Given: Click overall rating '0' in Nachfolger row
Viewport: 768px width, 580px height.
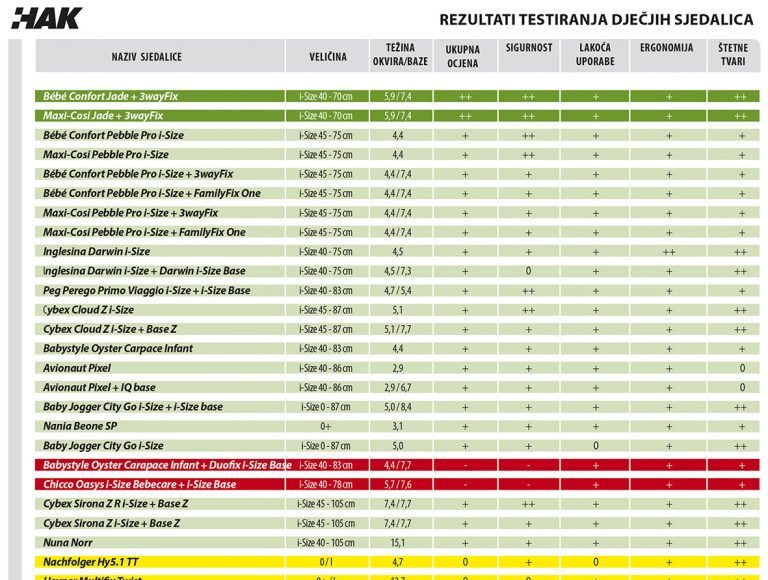Looking at the screenshot, I should 465,562.
